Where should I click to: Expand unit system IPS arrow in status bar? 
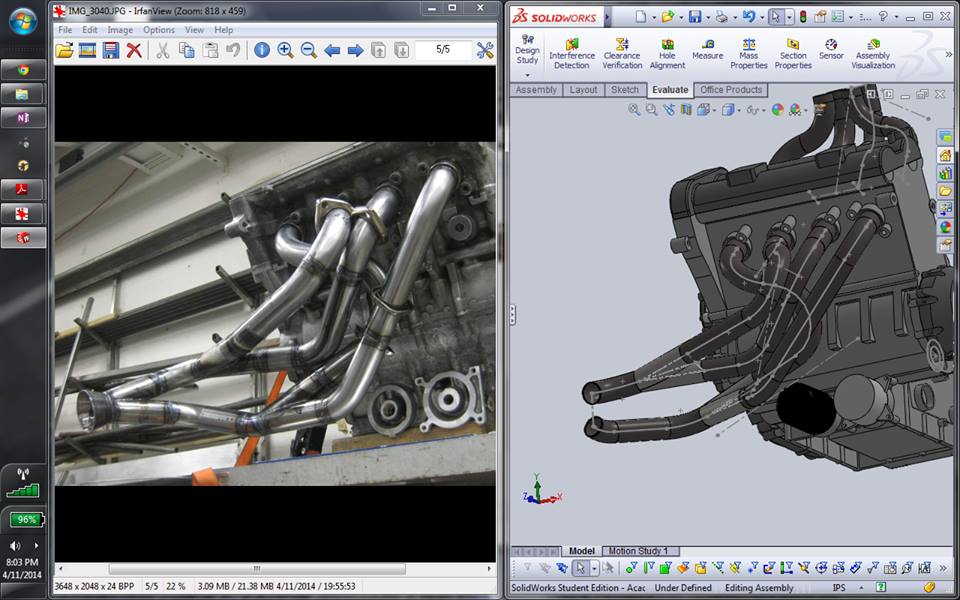pyautogui.click(x=863, y=588)
